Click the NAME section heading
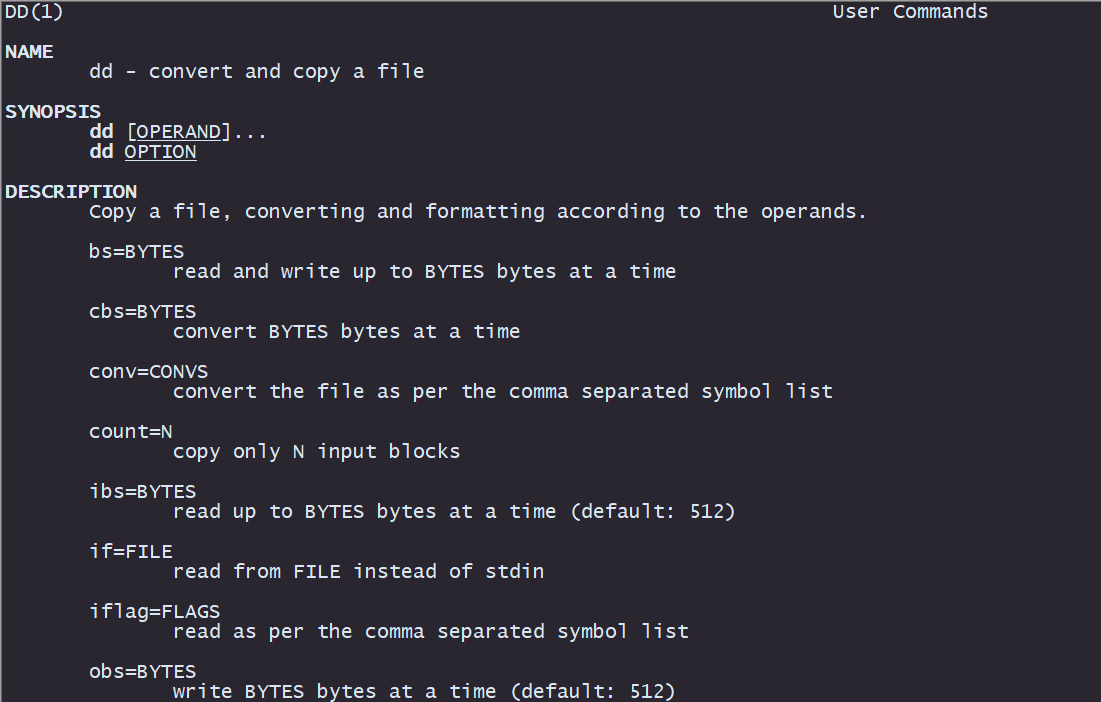Screen dimensions: 1101x702 (x=29, y=52)
